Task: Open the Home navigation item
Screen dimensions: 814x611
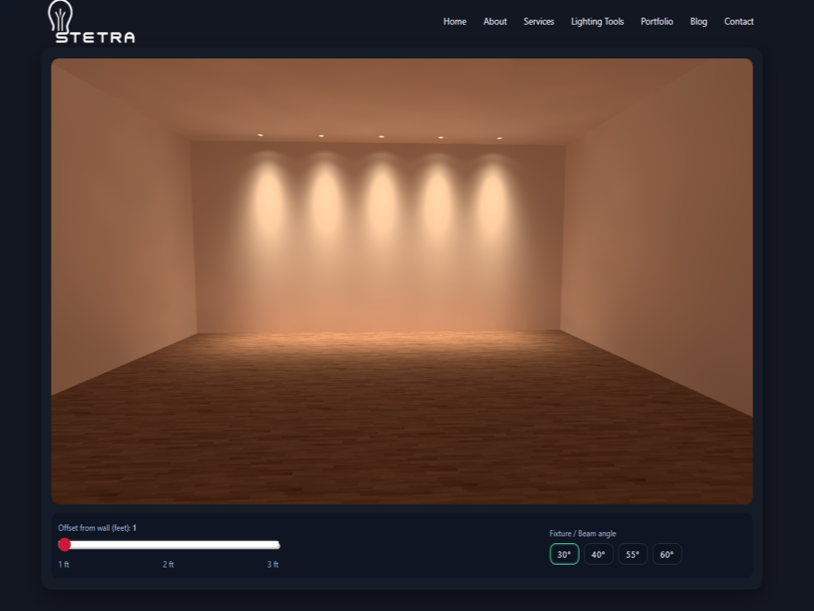Action: [x=455, y=21]
